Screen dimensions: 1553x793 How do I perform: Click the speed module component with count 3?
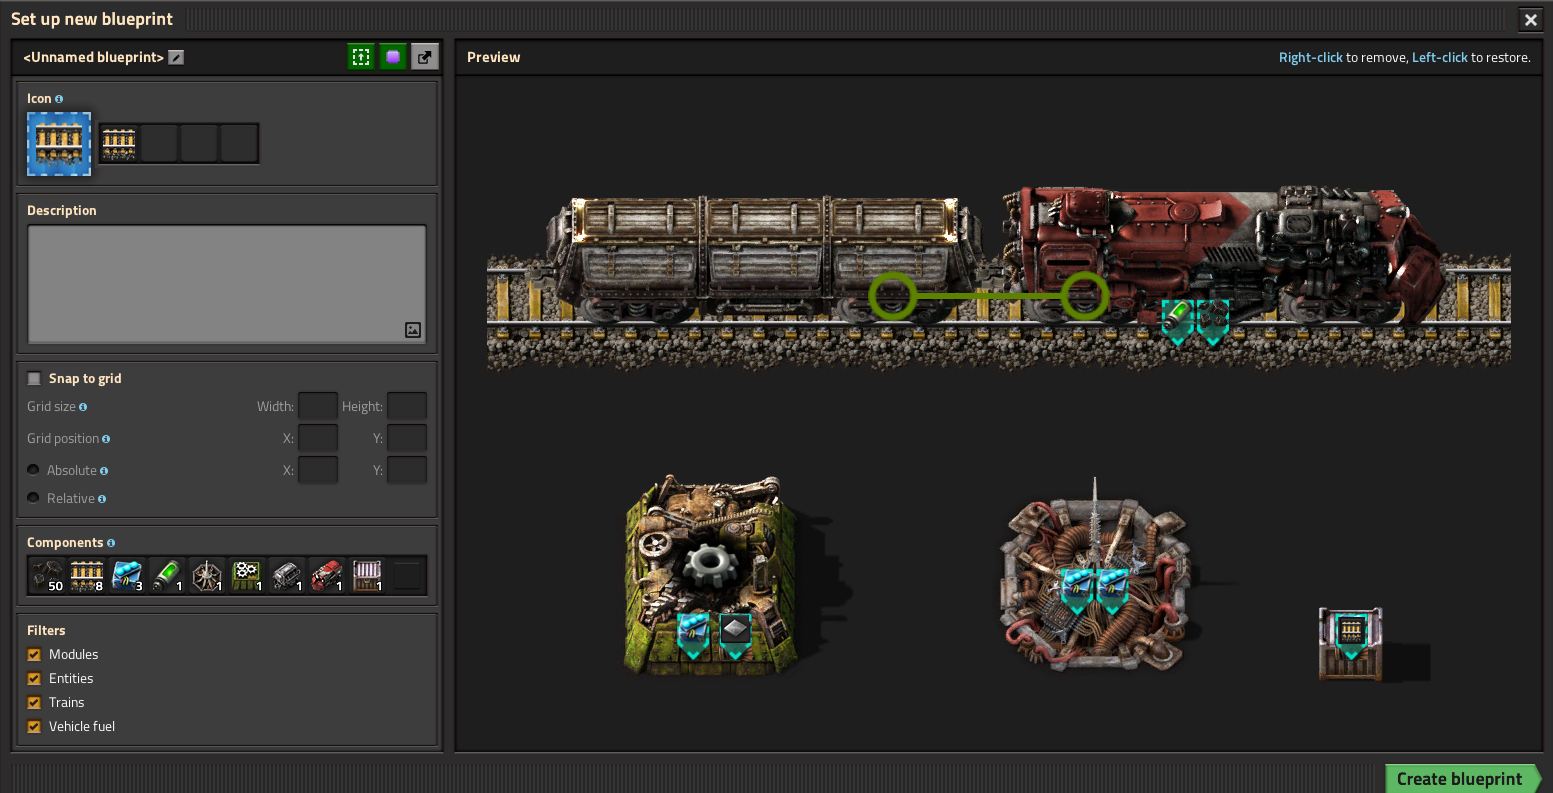tap(127, 575)
